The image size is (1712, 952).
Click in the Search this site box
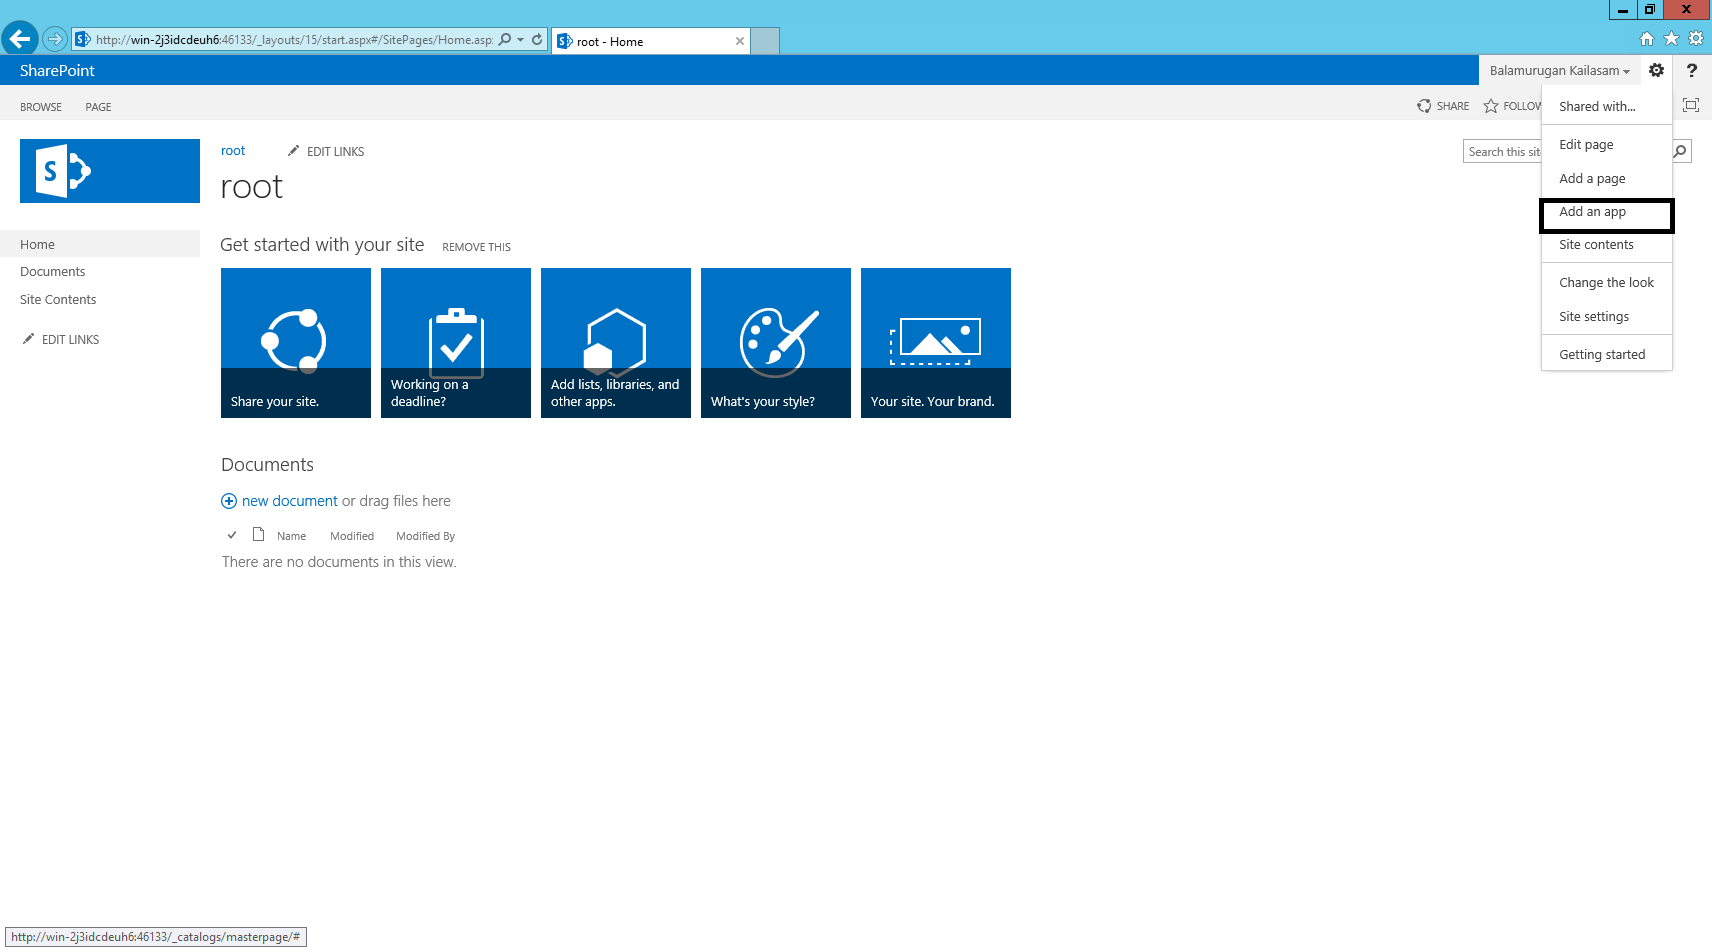(1503, 152)
